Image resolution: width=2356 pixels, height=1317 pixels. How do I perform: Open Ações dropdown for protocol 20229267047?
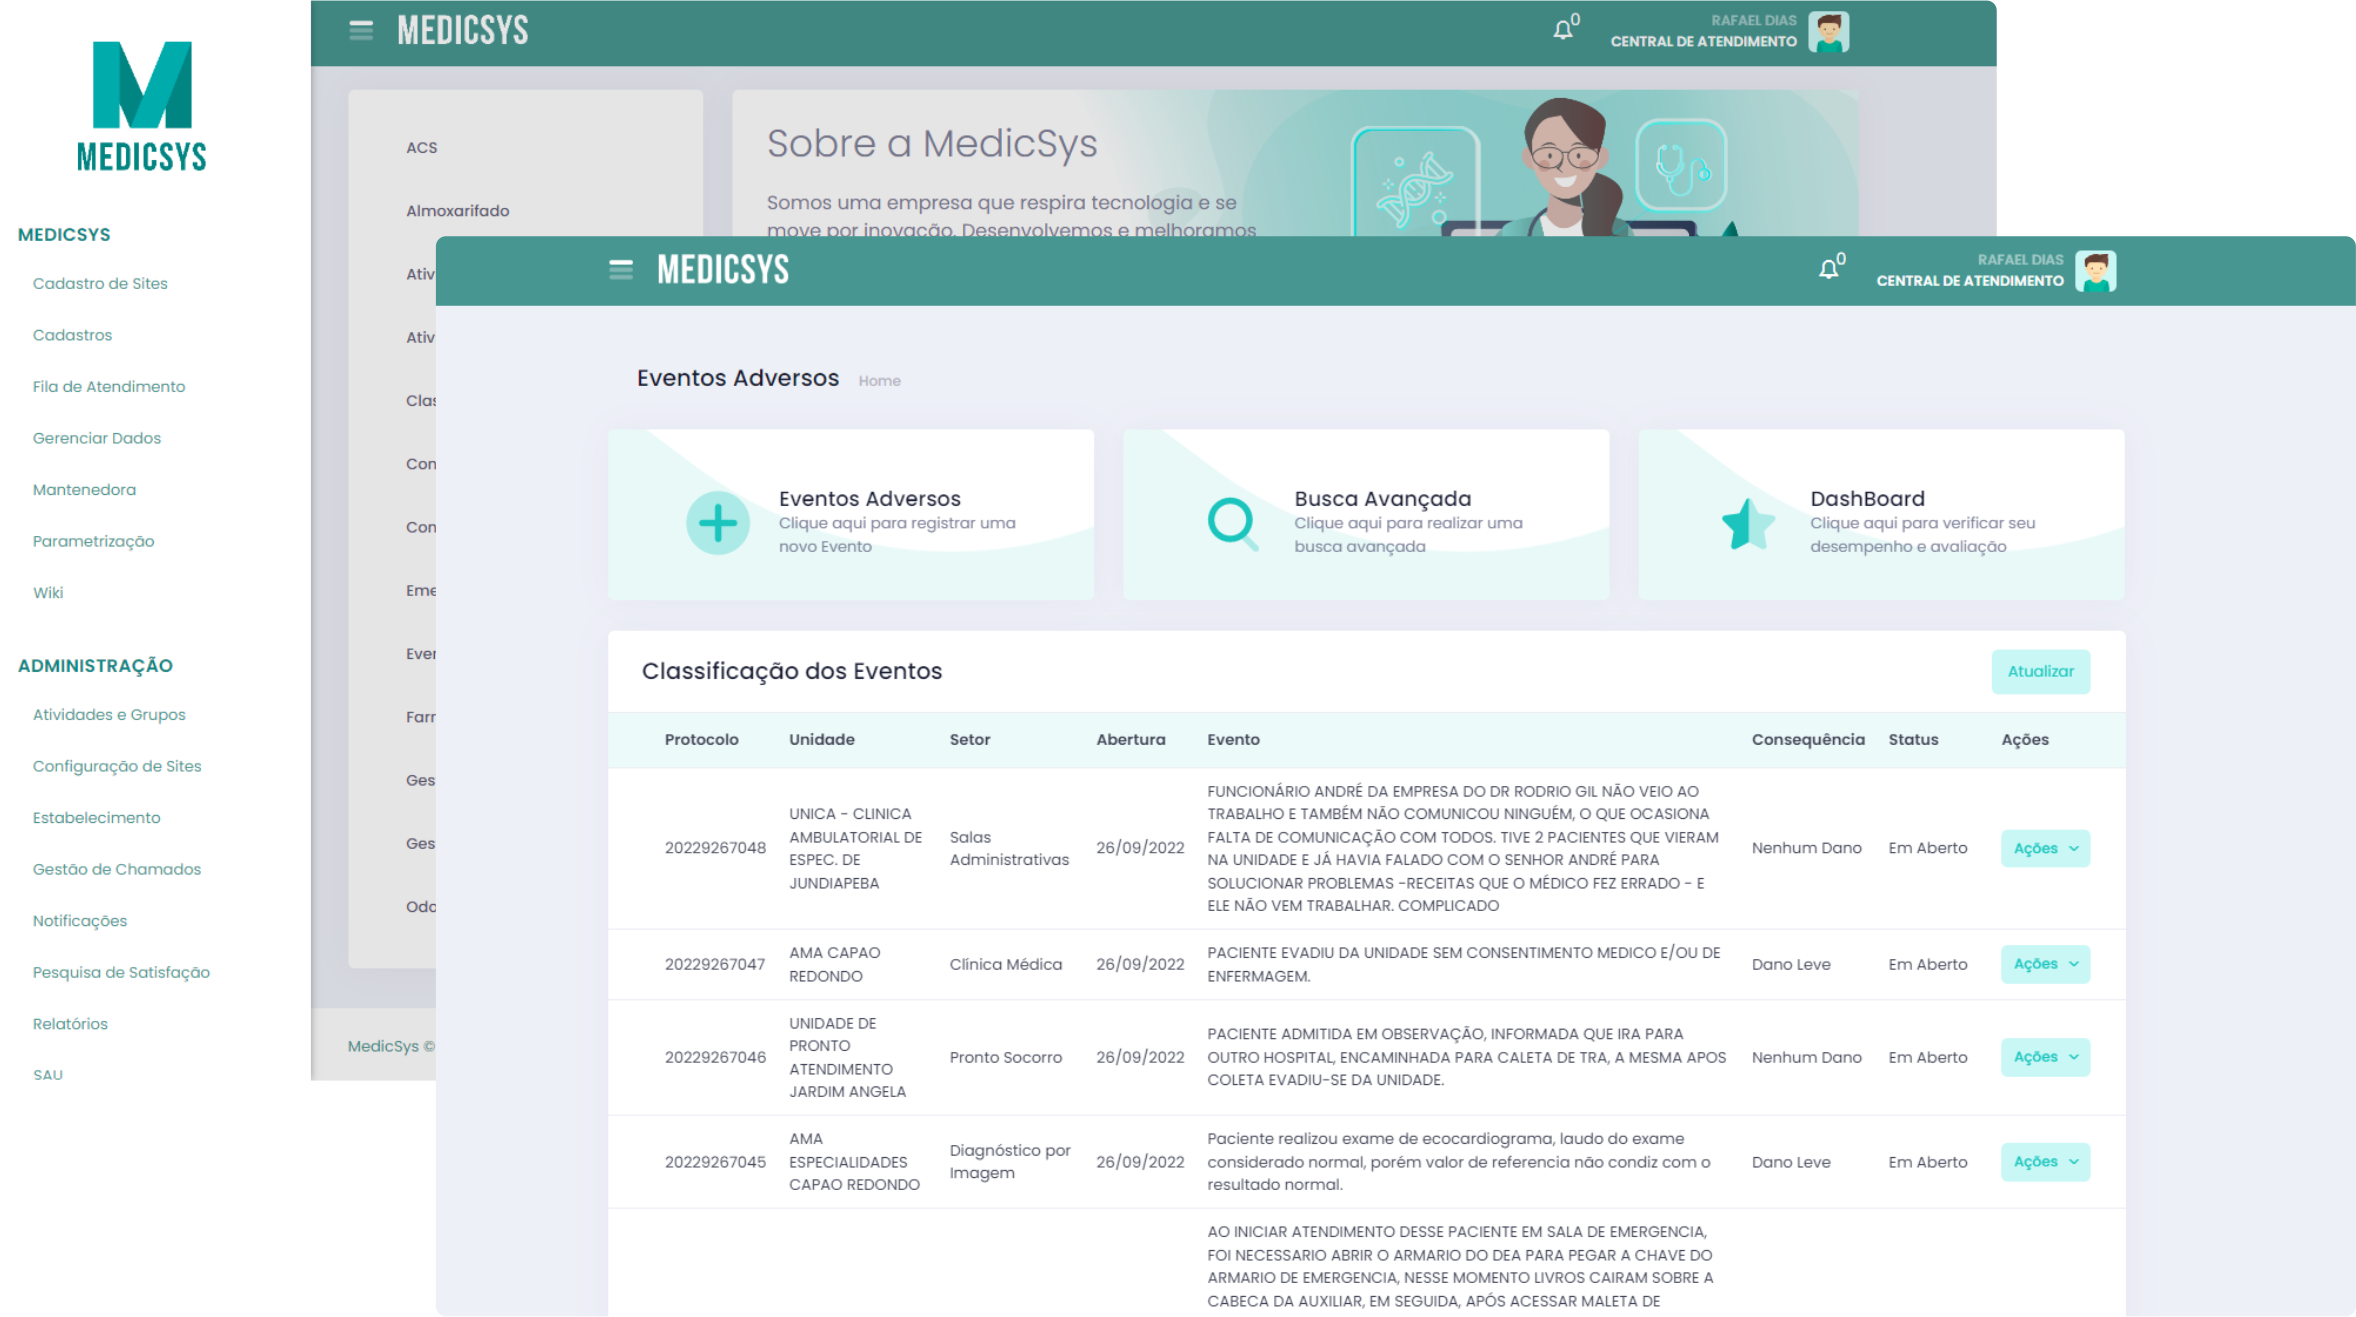[2044, 964]
